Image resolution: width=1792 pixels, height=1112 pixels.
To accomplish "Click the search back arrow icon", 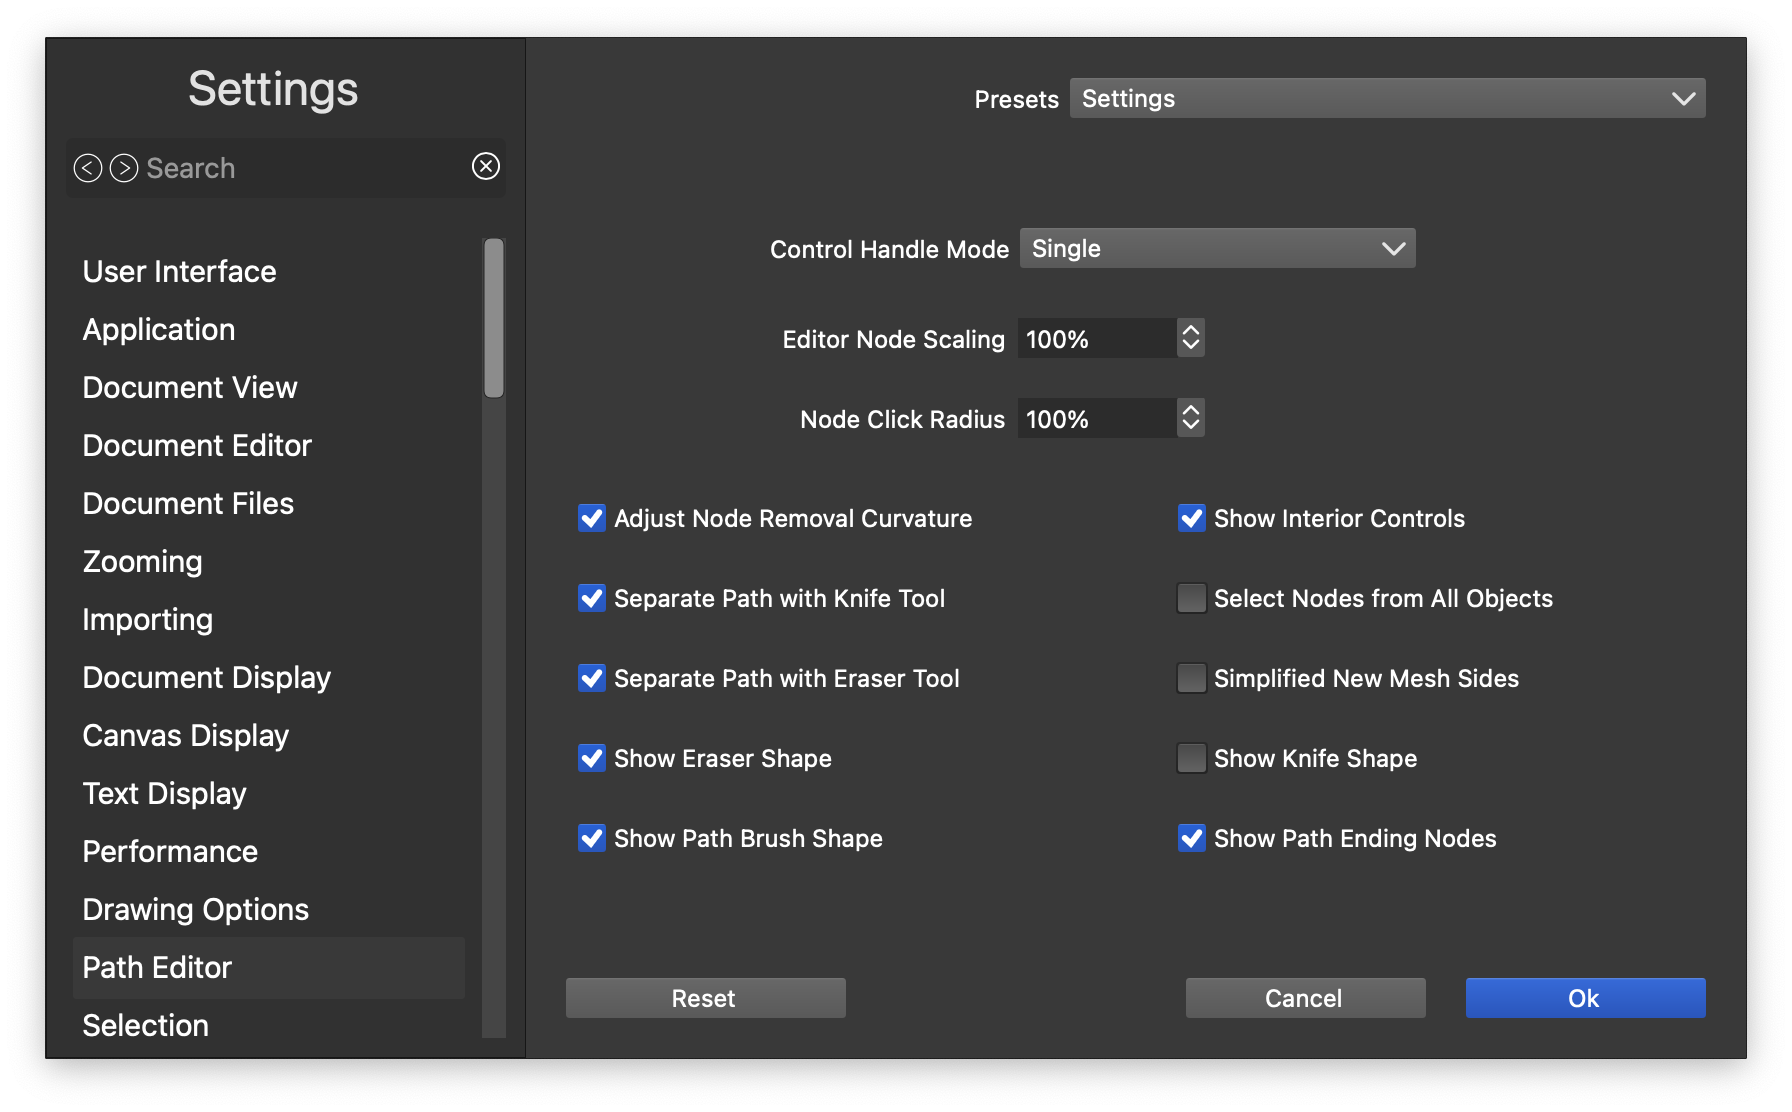I will click(88, 168).
